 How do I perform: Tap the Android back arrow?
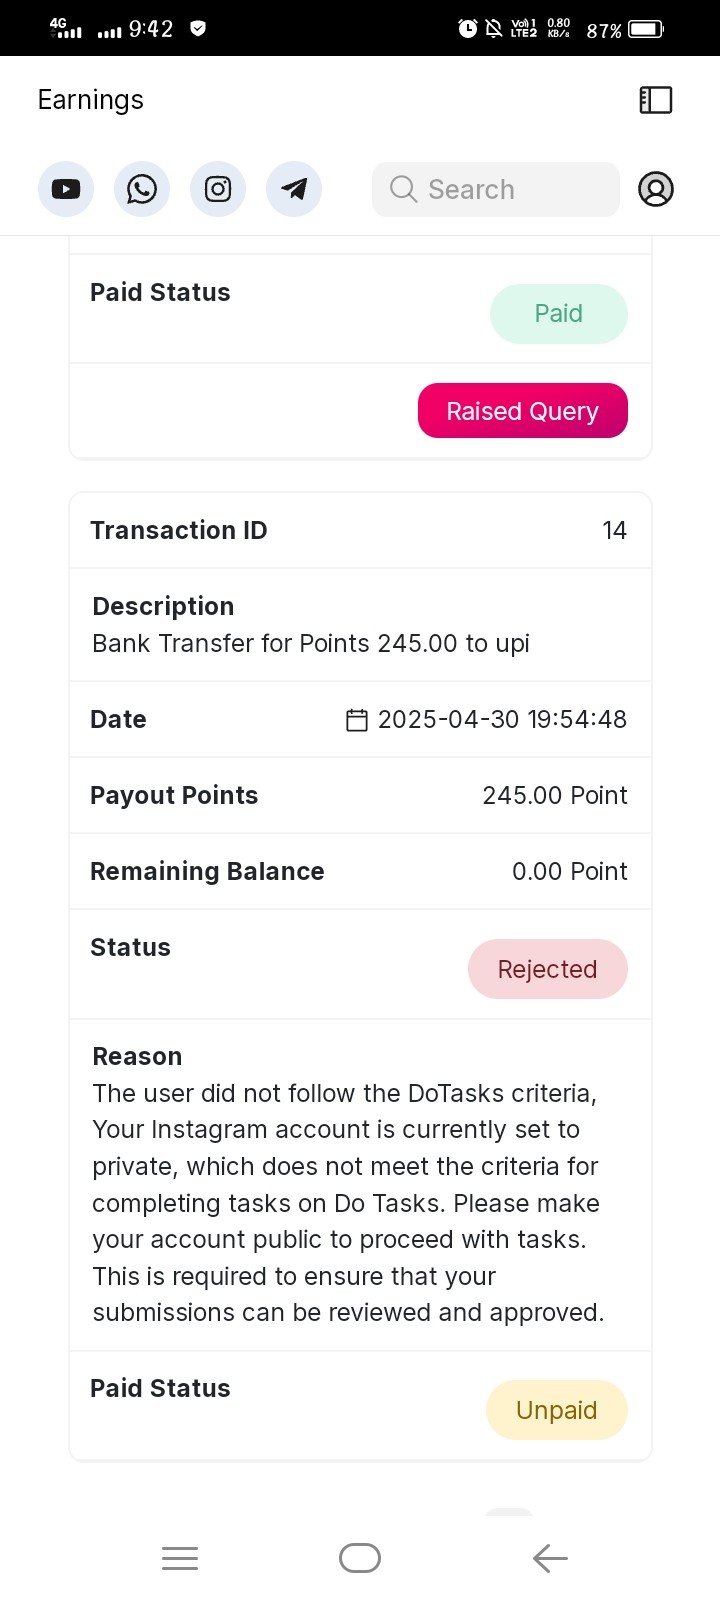[x=550, y=1558]
